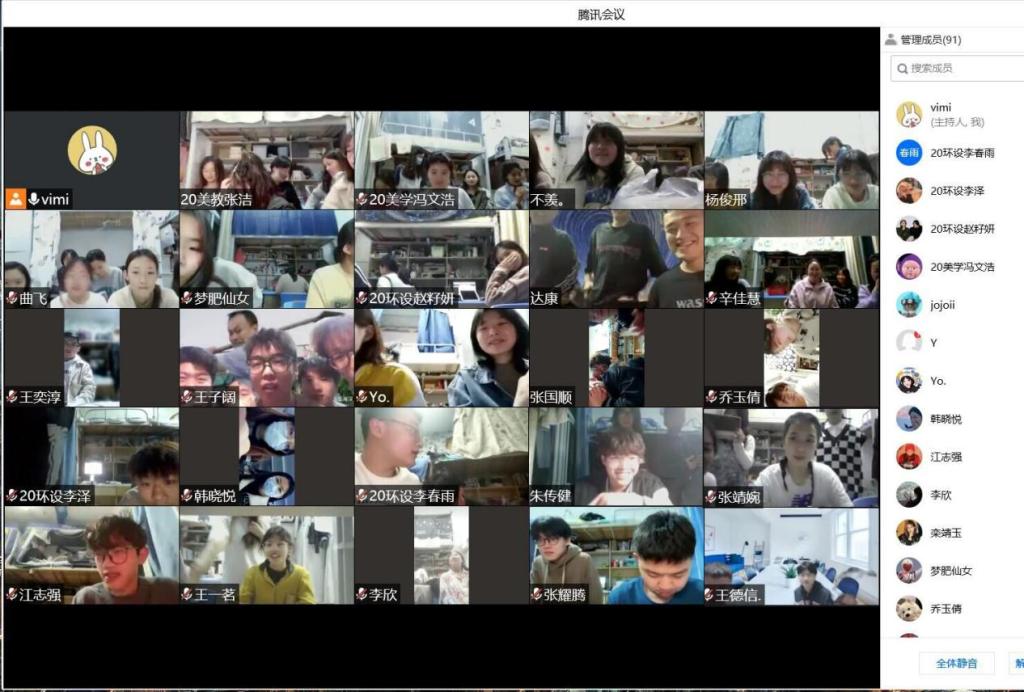Click the member icon beside 管理成员(91)
The height and width of the screenshot is (692, 1024).
coord(890,40)
